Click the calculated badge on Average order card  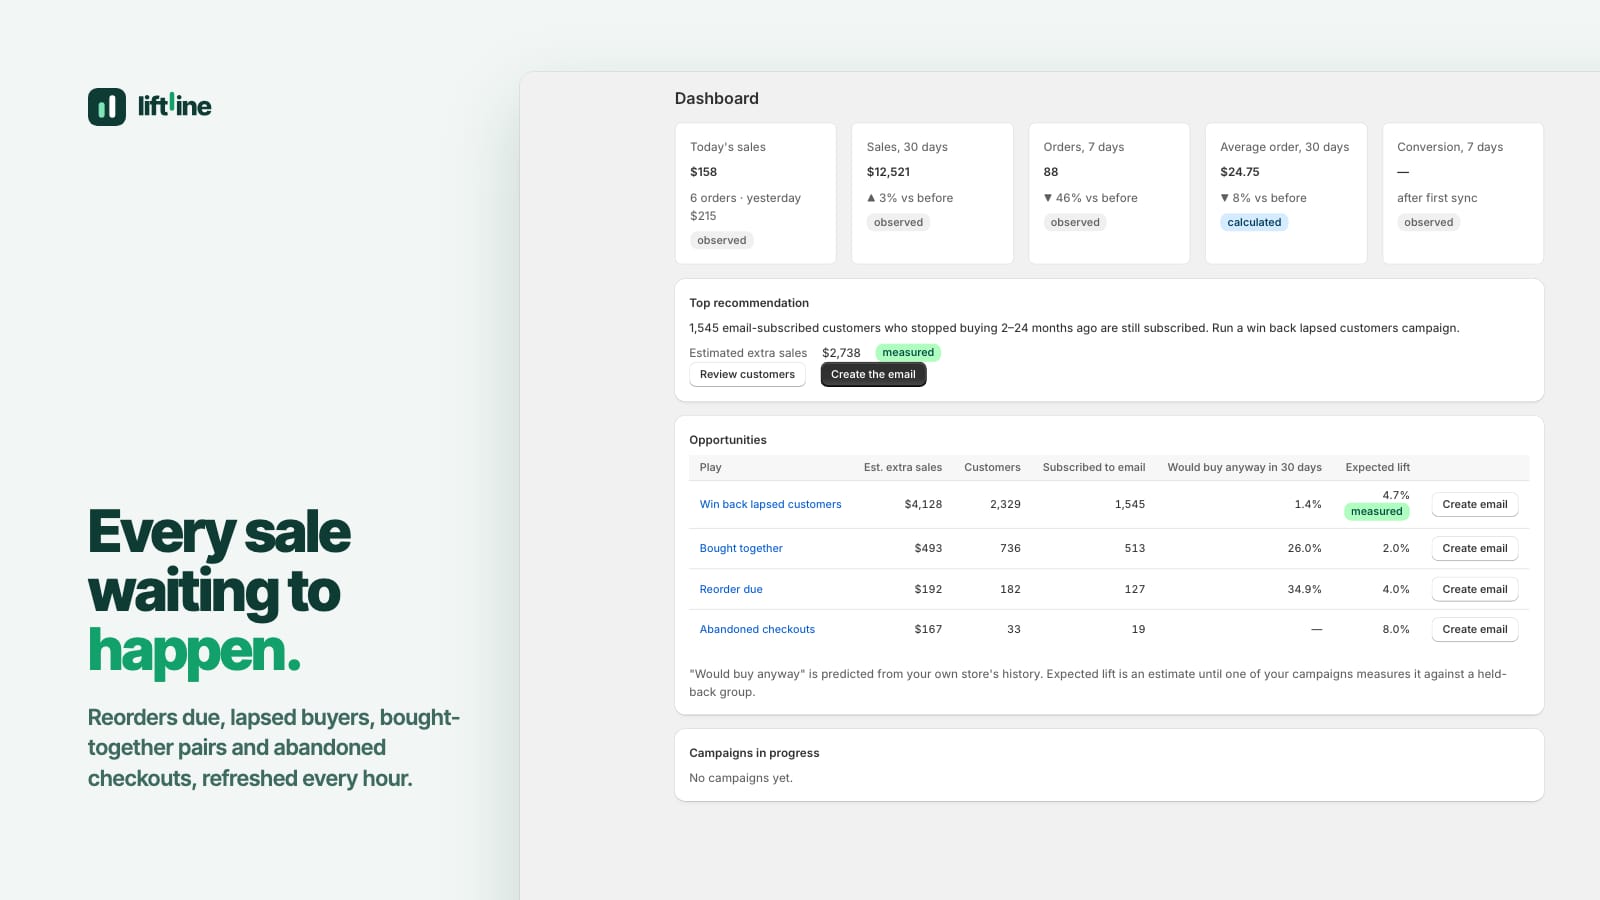1254,223
